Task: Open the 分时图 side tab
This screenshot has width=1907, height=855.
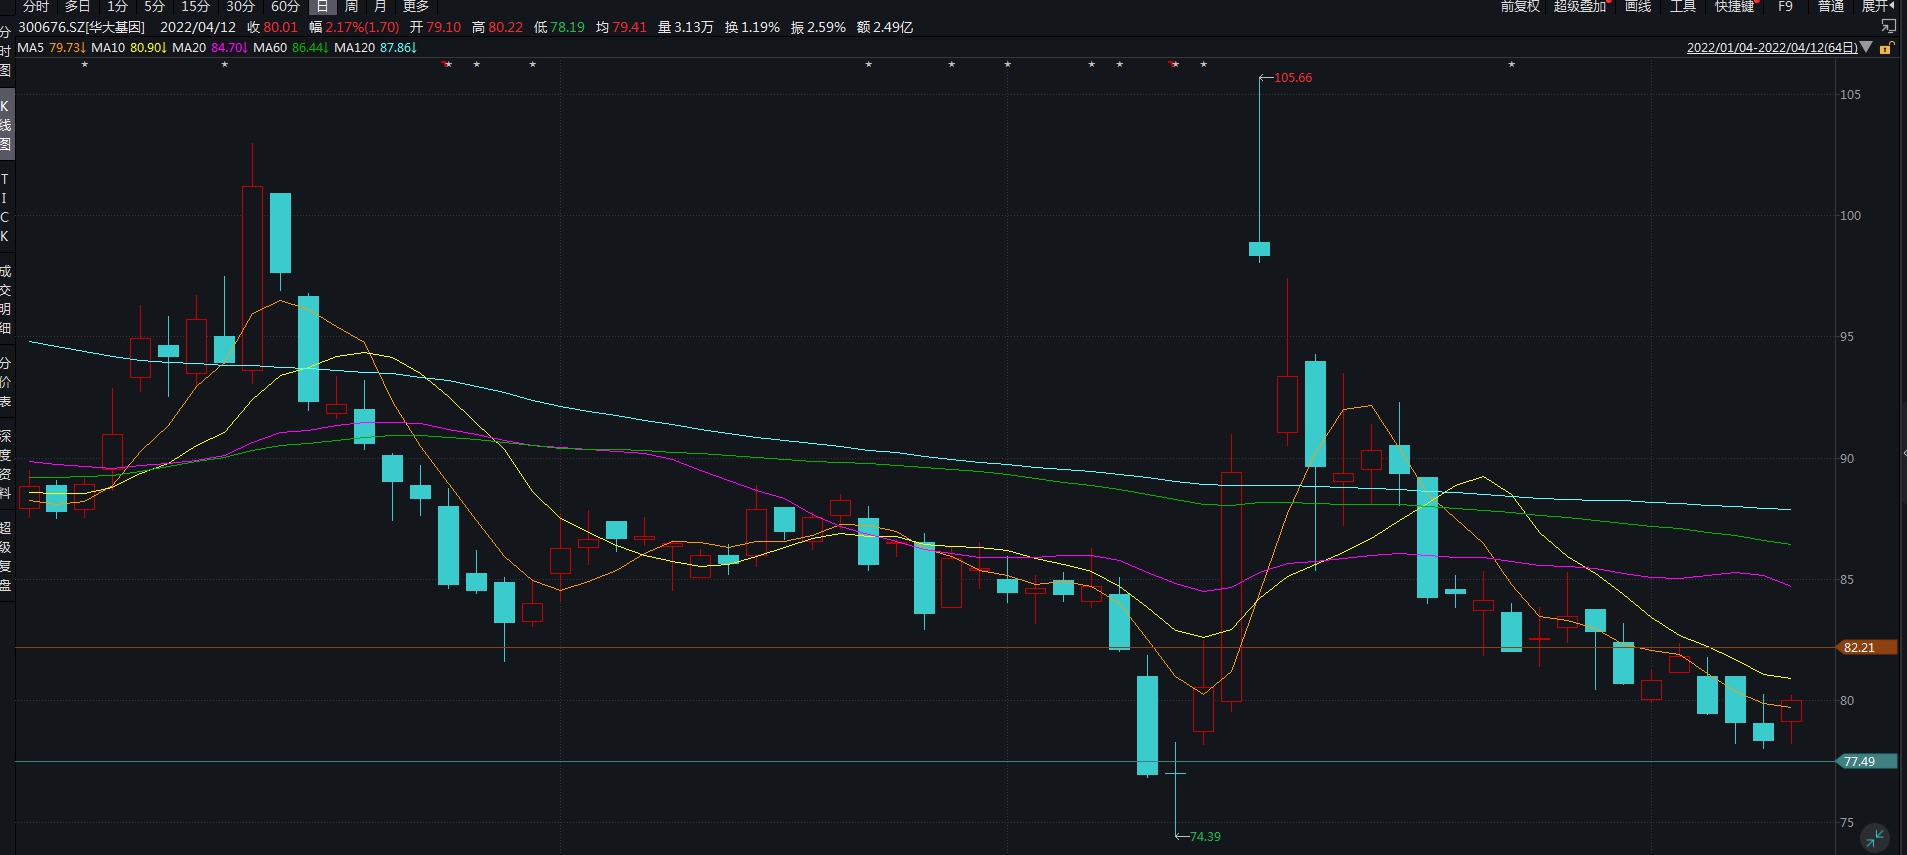Action: pyautogui.click(x=5, y=51)
